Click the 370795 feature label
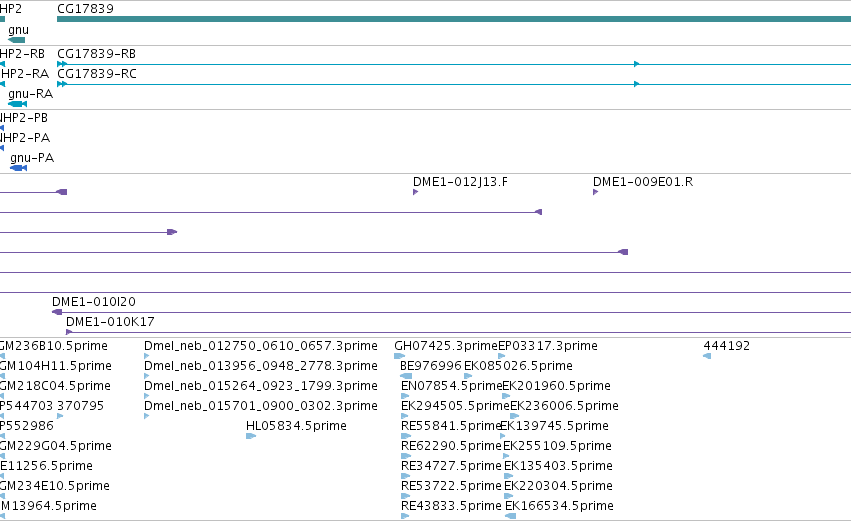 tap(80, 406)
